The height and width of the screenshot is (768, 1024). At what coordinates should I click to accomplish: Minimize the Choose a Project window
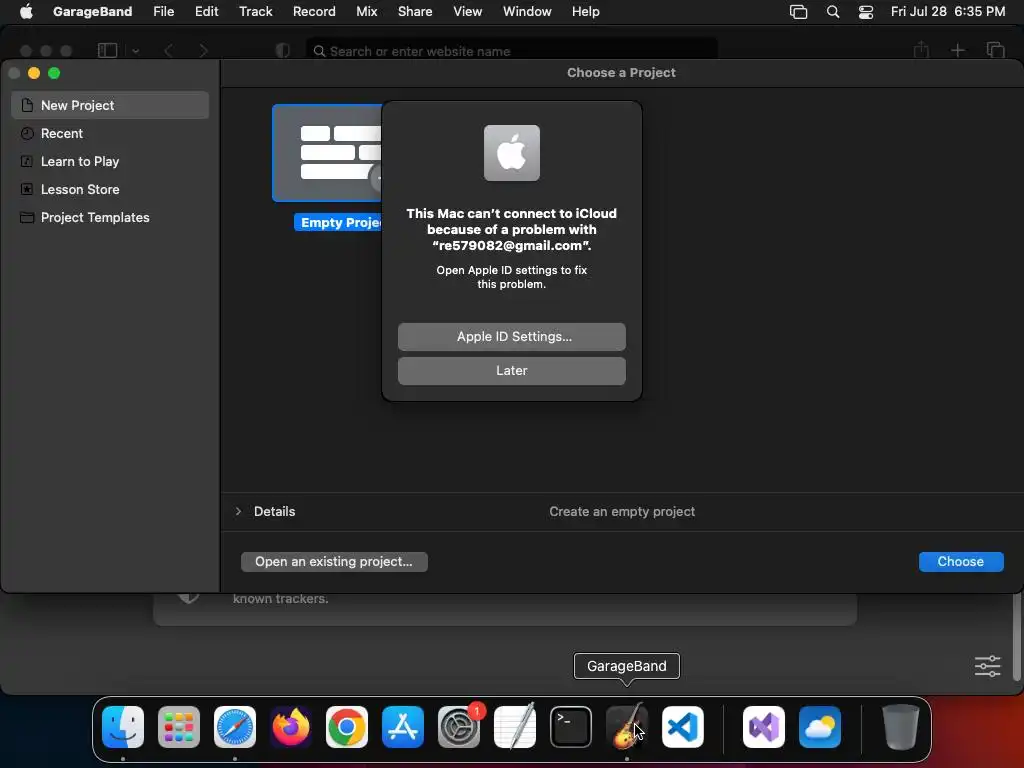pyautogui.click(x=34, y=73)
